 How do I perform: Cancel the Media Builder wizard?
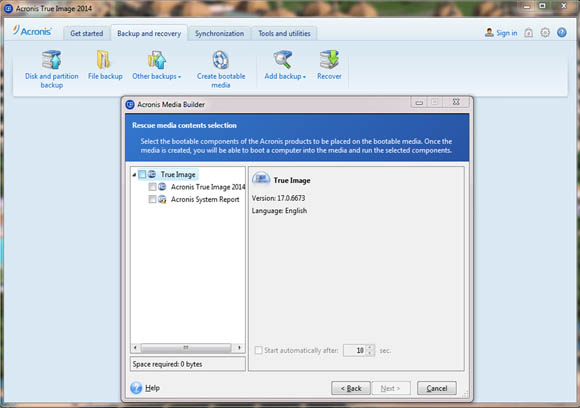(437, 388)
